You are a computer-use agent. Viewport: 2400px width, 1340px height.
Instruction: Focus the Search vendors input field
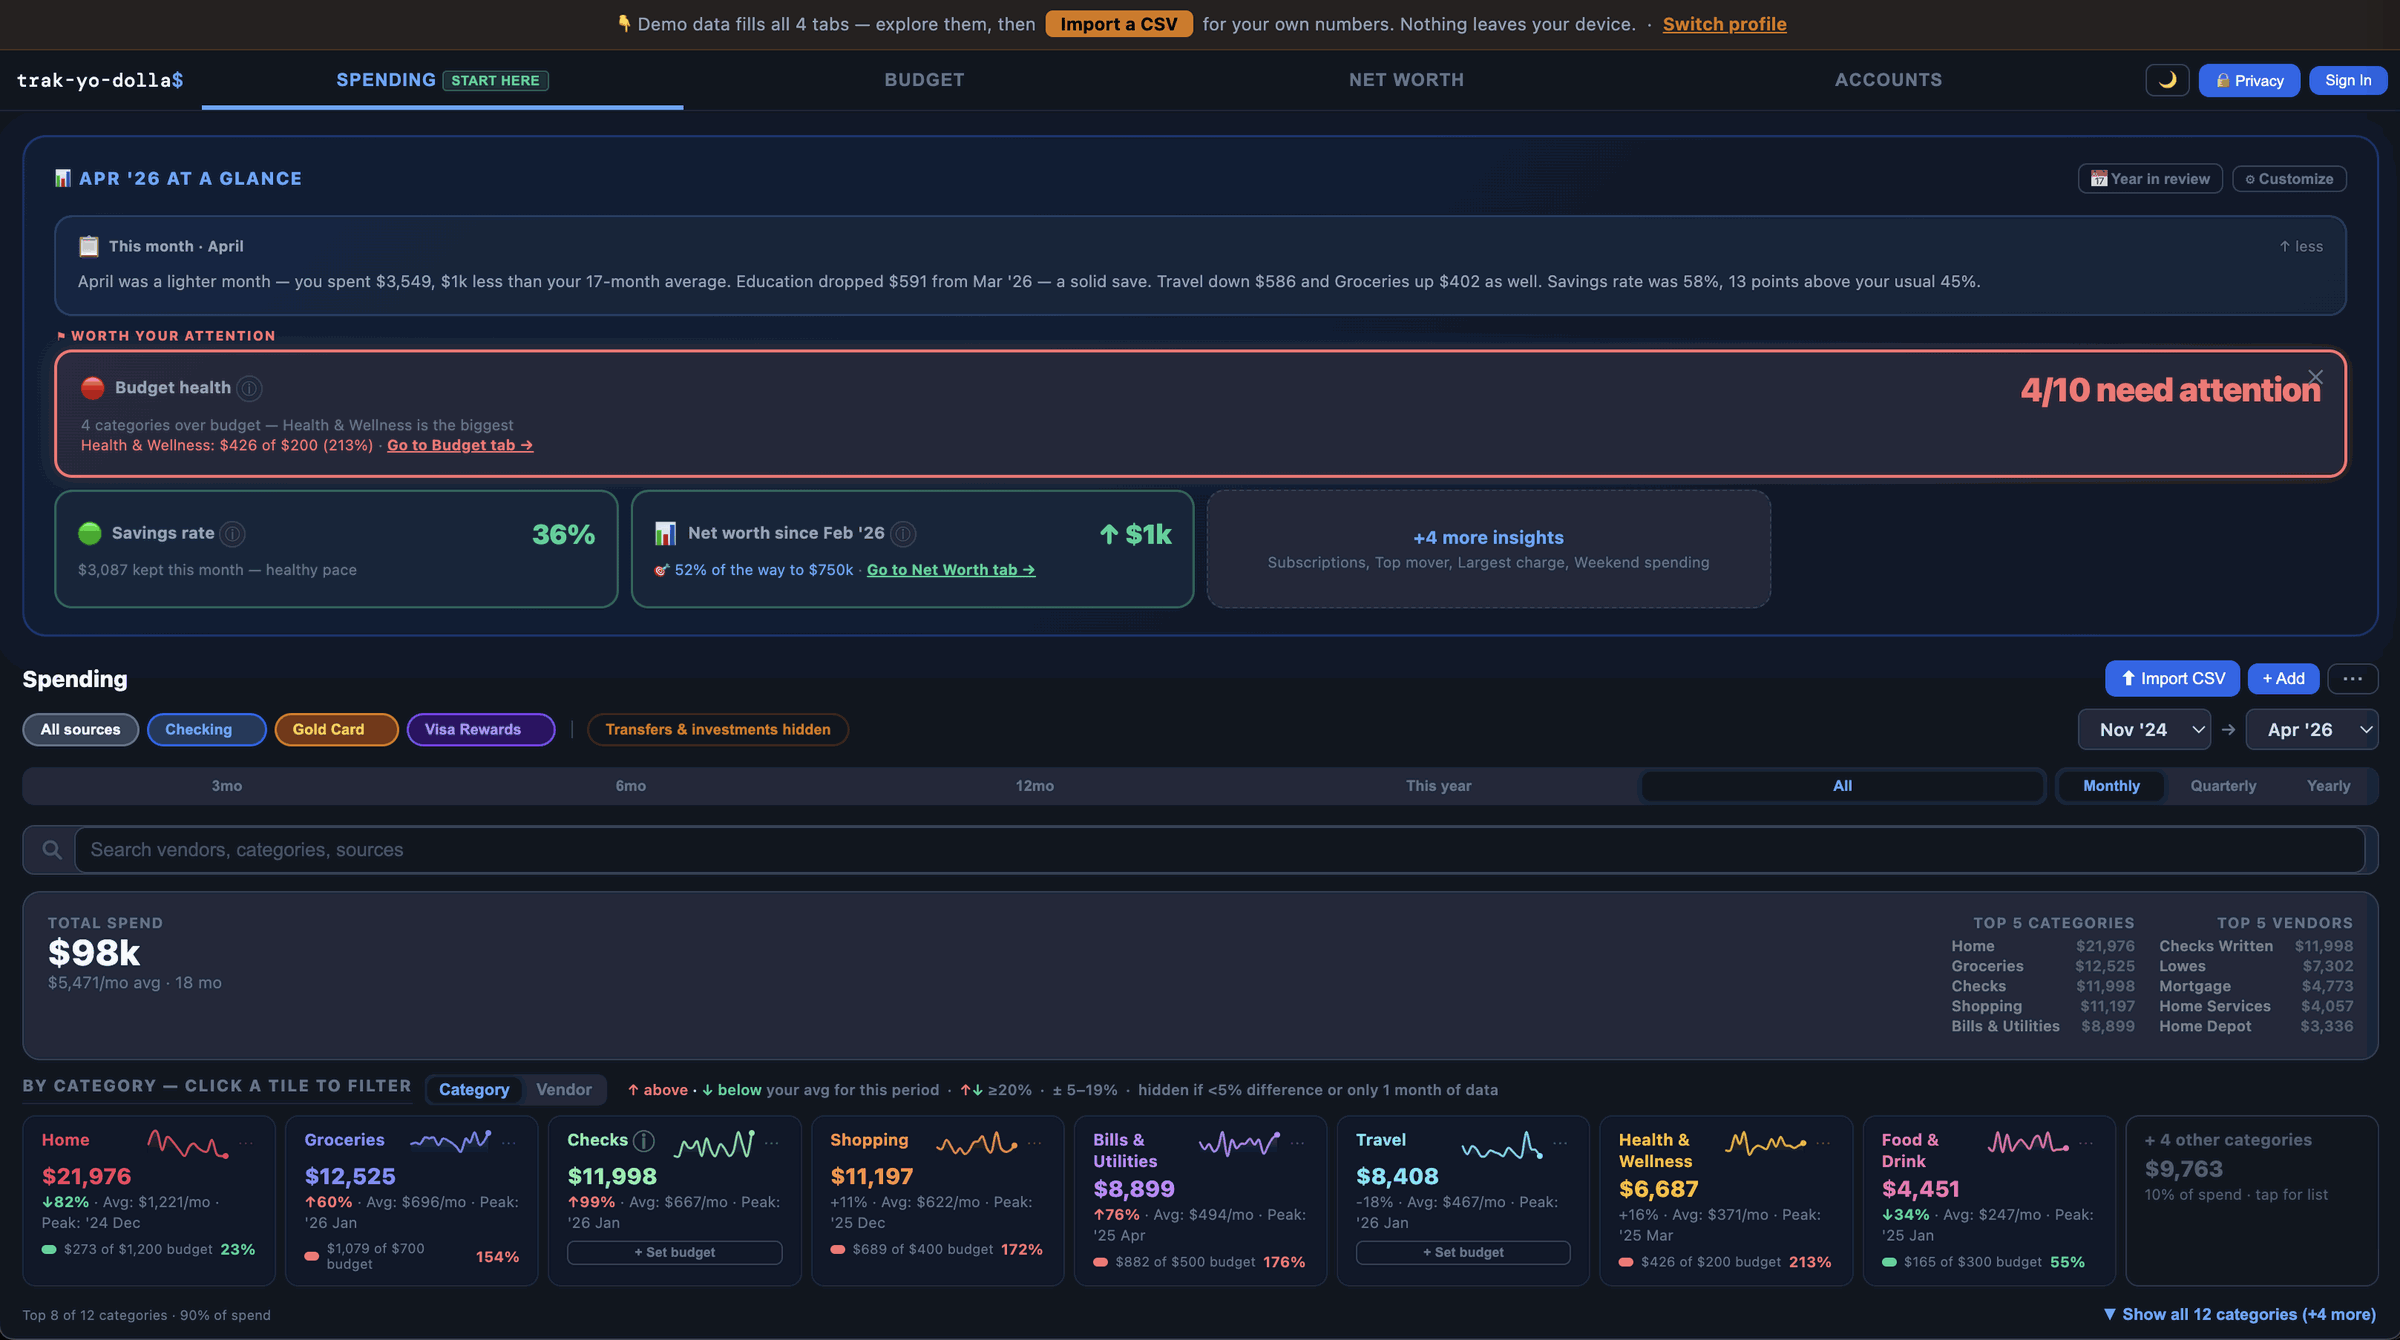pyautogui.click(x=1219, y=850)
